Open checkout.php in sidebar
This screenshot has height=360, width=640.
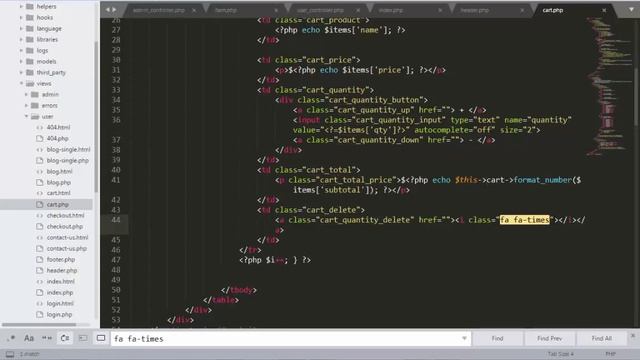(64, 226)
